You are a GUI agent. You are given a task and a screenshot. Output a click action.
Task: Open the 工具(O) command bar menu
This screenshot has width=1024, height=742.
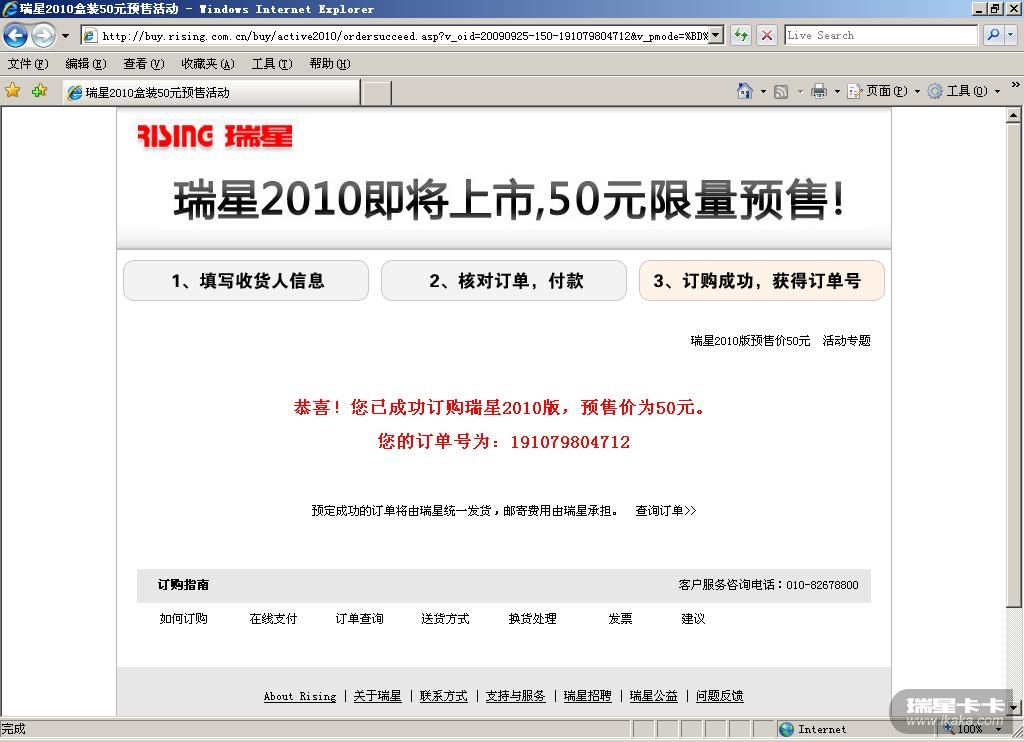(x=964, y=91)
